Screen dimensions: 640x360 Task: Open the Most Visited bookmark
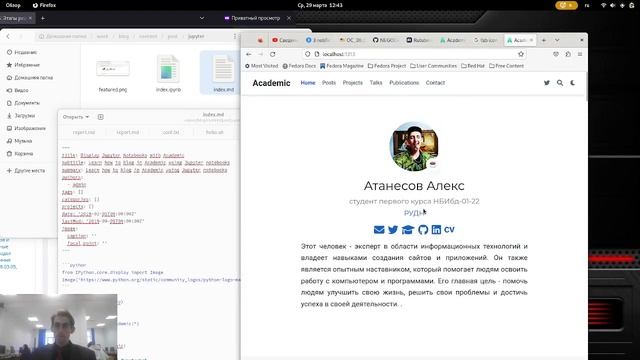(x=261, y=66)
